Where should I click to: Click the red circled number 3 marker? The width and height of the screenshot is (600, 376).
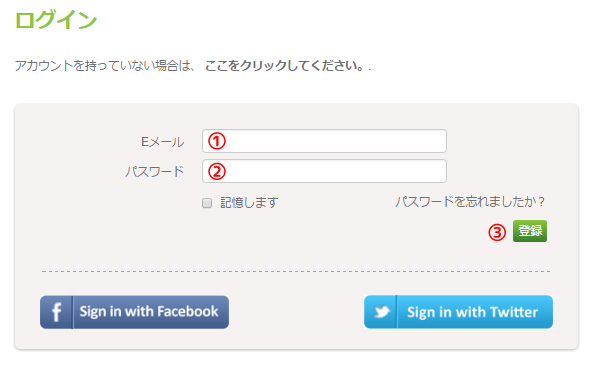tap(497, 232)
